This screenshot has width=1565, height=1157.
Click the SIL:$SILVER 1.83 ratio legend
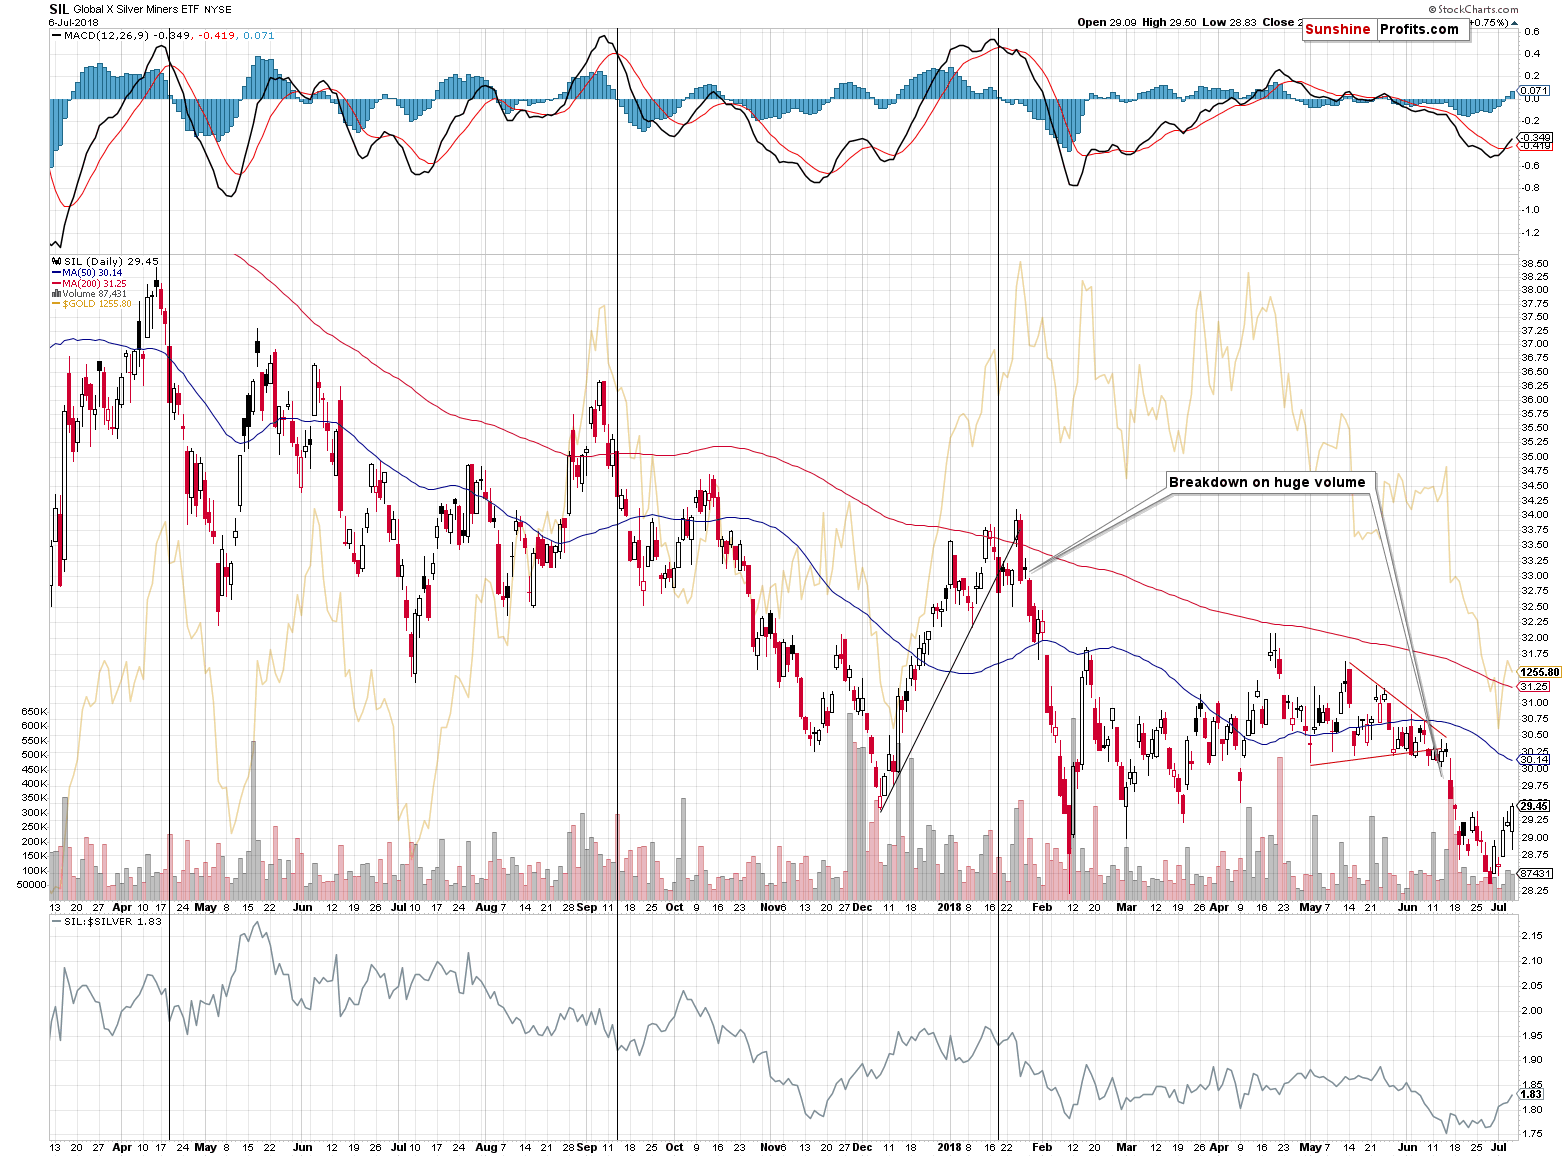pyautogui.click(x=107, y=921)
